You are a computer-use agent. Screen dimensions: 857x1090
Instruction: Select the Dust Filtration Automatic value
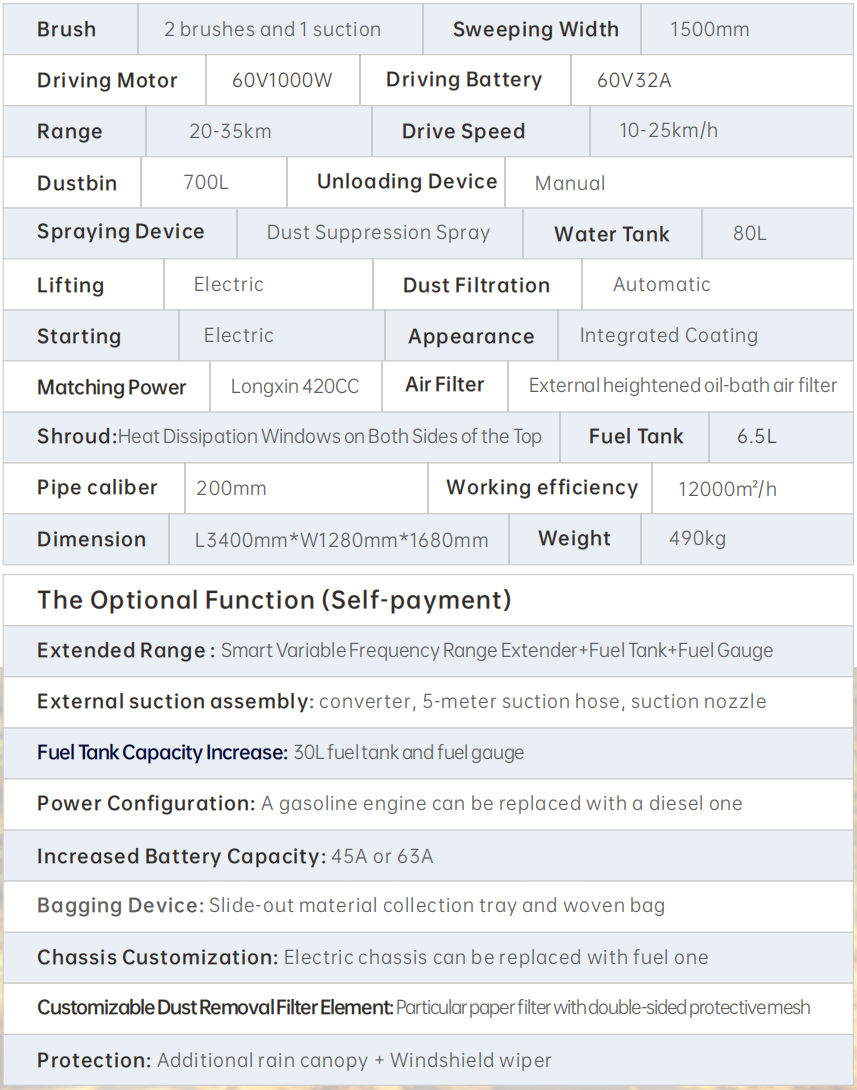point(662,284)
